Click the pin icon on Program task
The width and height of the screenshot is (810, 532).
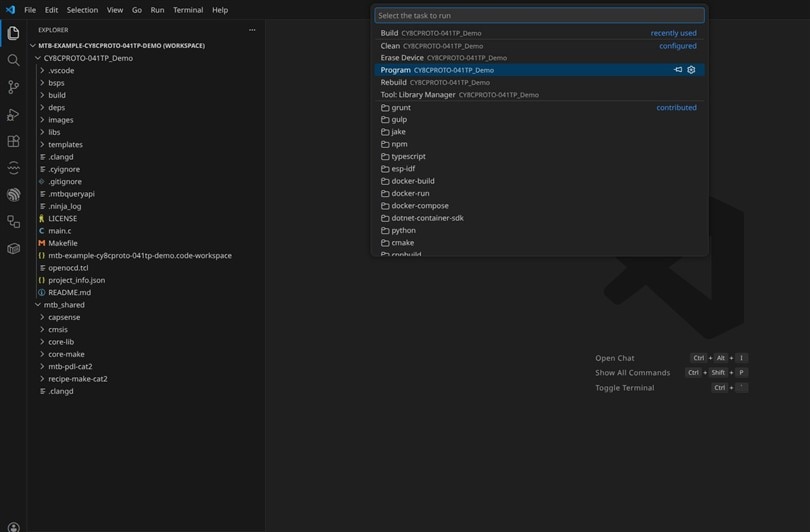678,70
